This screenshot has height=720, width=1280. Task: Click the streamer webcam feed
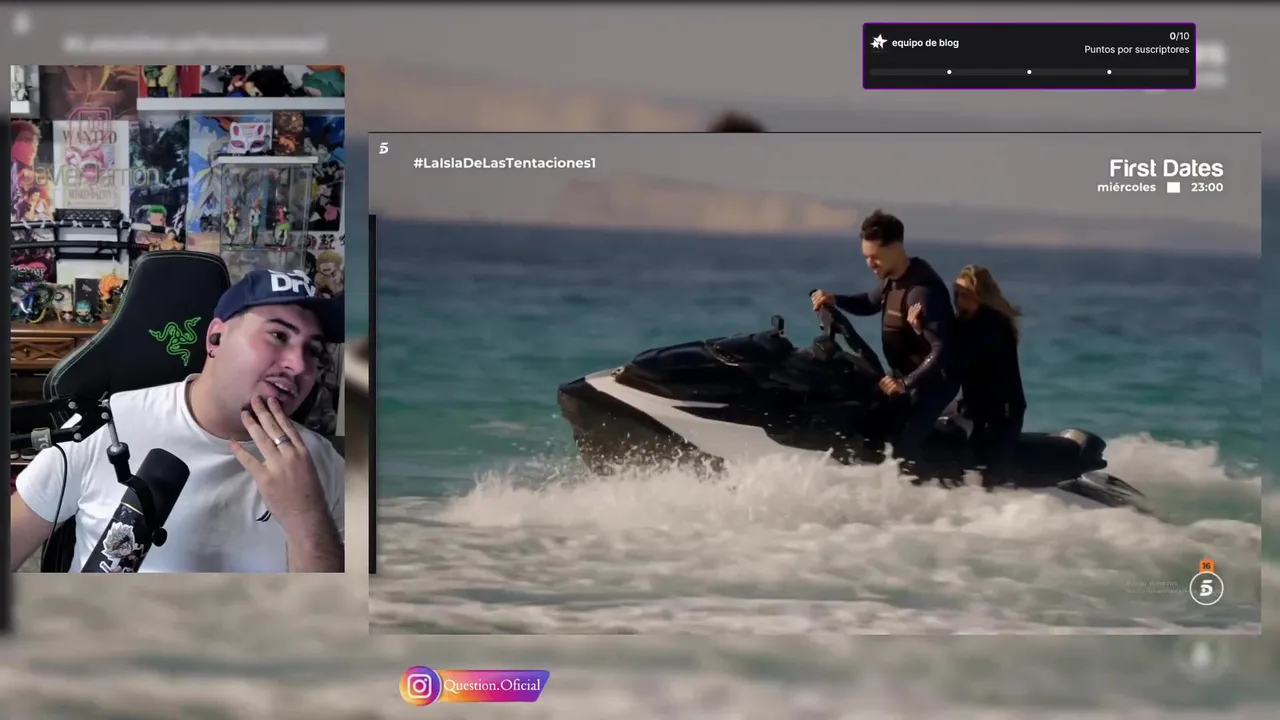(x=178, y=319)
